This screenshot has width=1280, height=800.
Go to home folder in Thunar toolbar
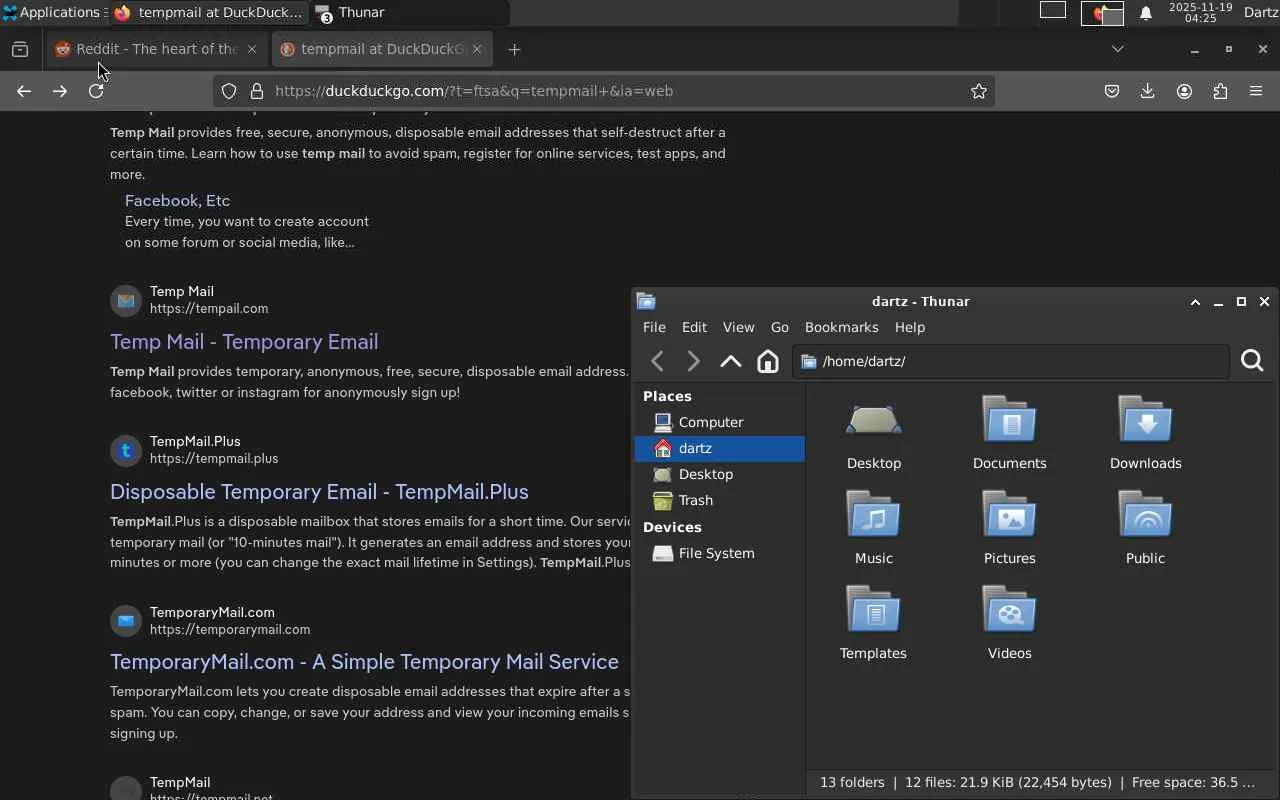768,361
